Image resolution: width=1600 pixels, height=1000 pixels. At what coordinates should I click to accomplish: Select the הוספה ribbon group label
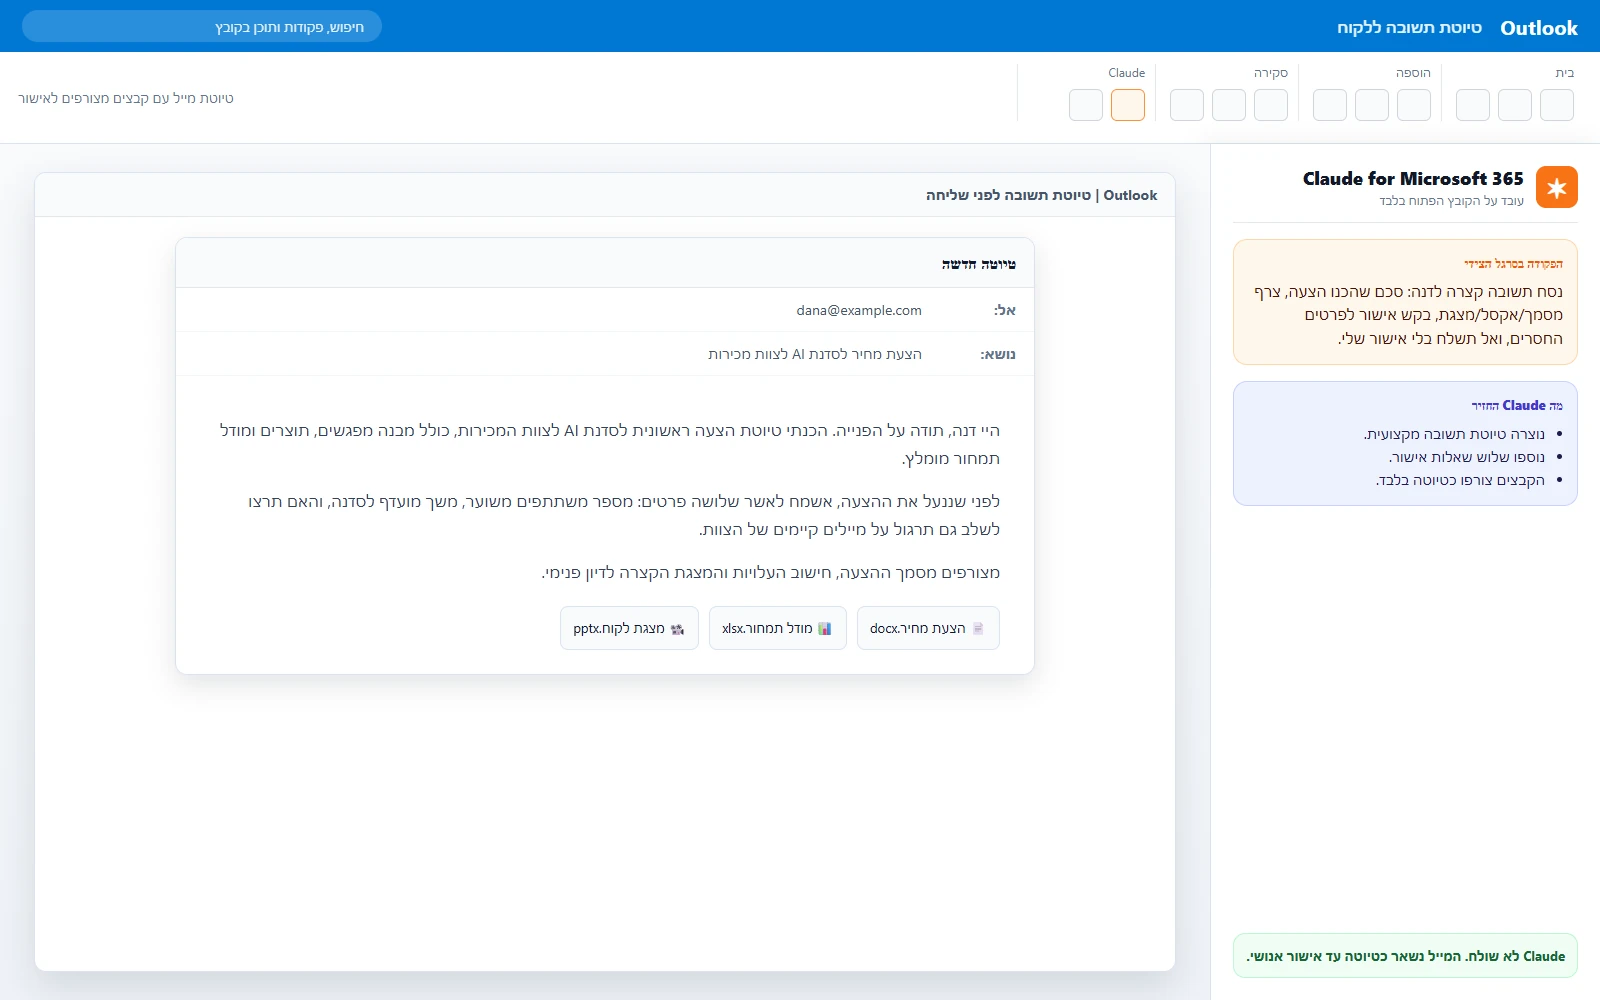1413,73
